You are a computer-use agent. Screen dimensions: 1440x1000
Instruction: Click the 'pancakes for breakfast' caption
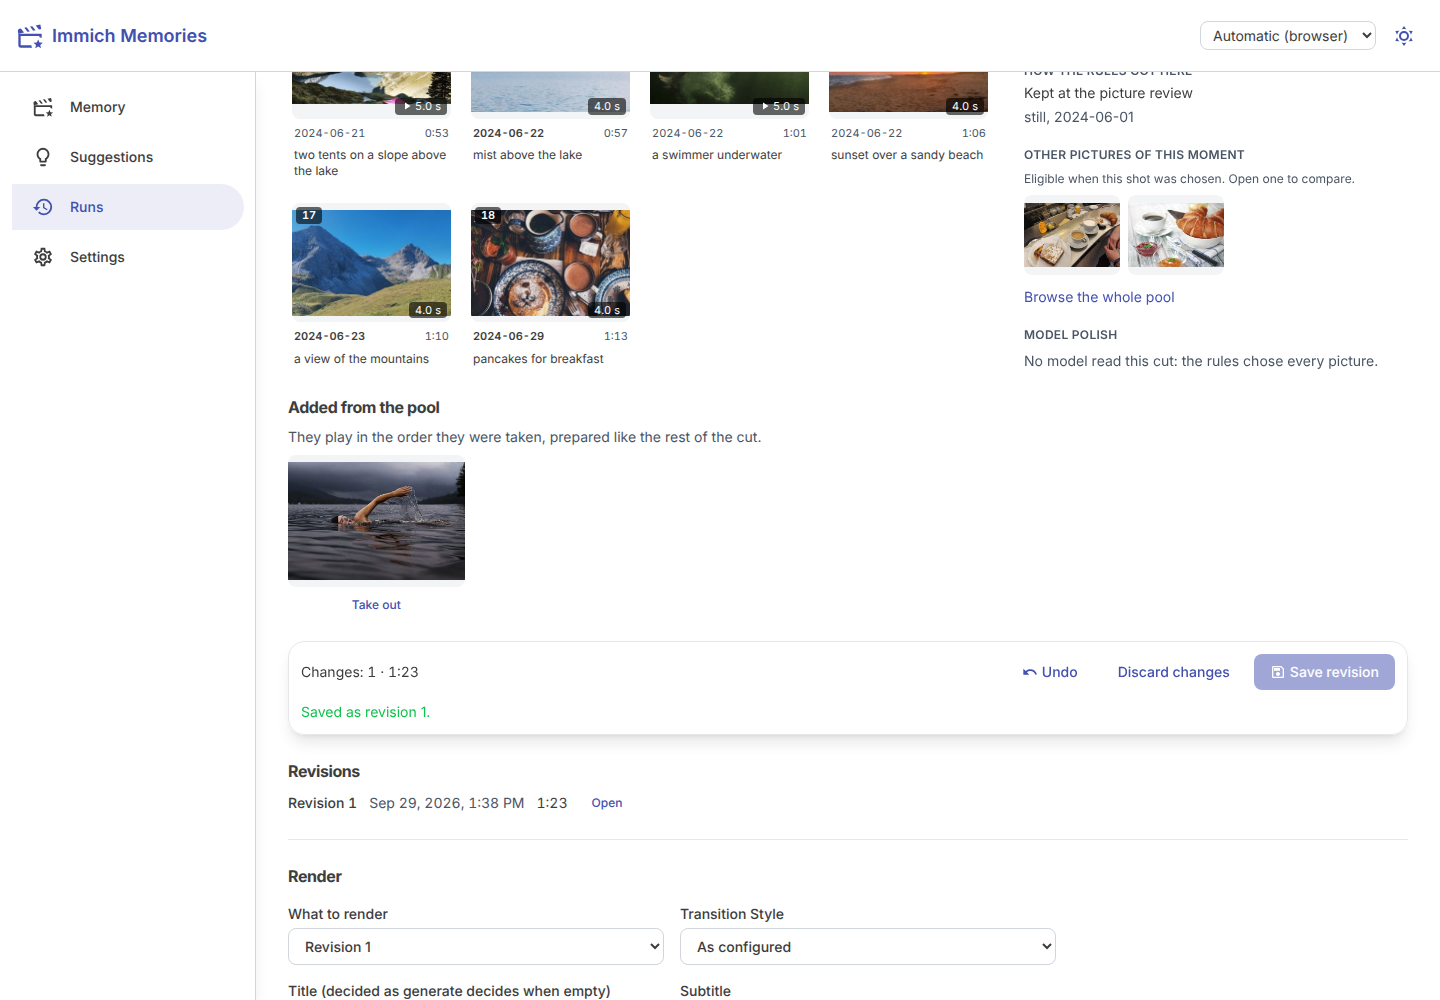(538, 359)
